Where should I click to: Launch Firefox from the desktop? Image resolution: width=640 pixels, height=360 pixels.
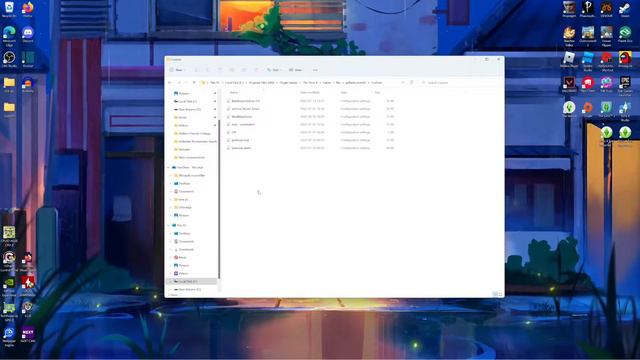click(27, 9)
